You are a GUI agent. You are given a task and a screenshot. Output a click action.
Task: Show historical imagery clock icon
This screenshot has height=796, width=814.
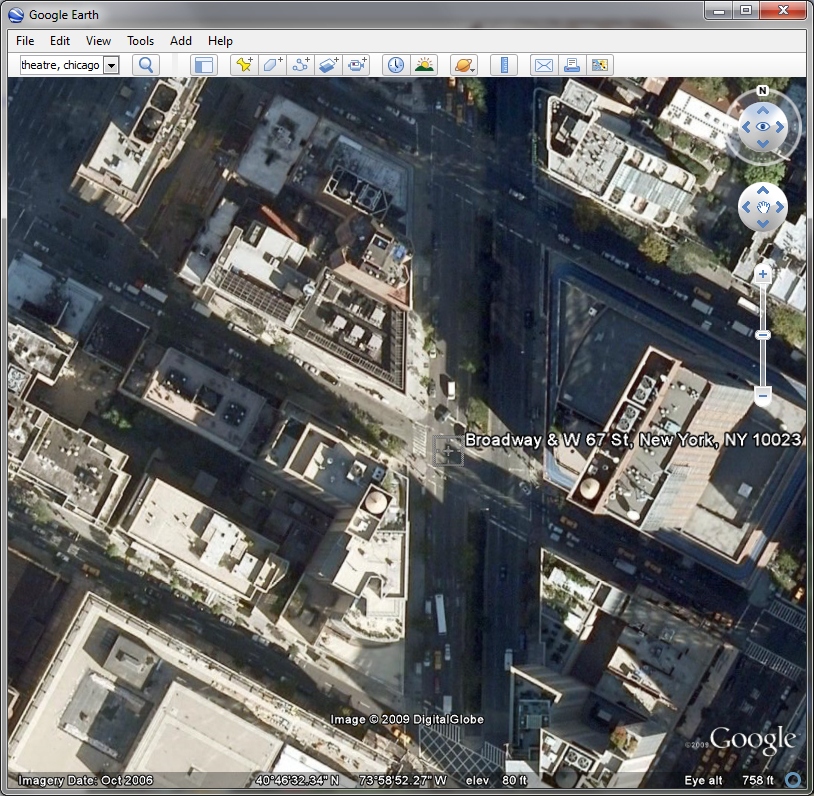pyautogui.click(x=396, y=65)
